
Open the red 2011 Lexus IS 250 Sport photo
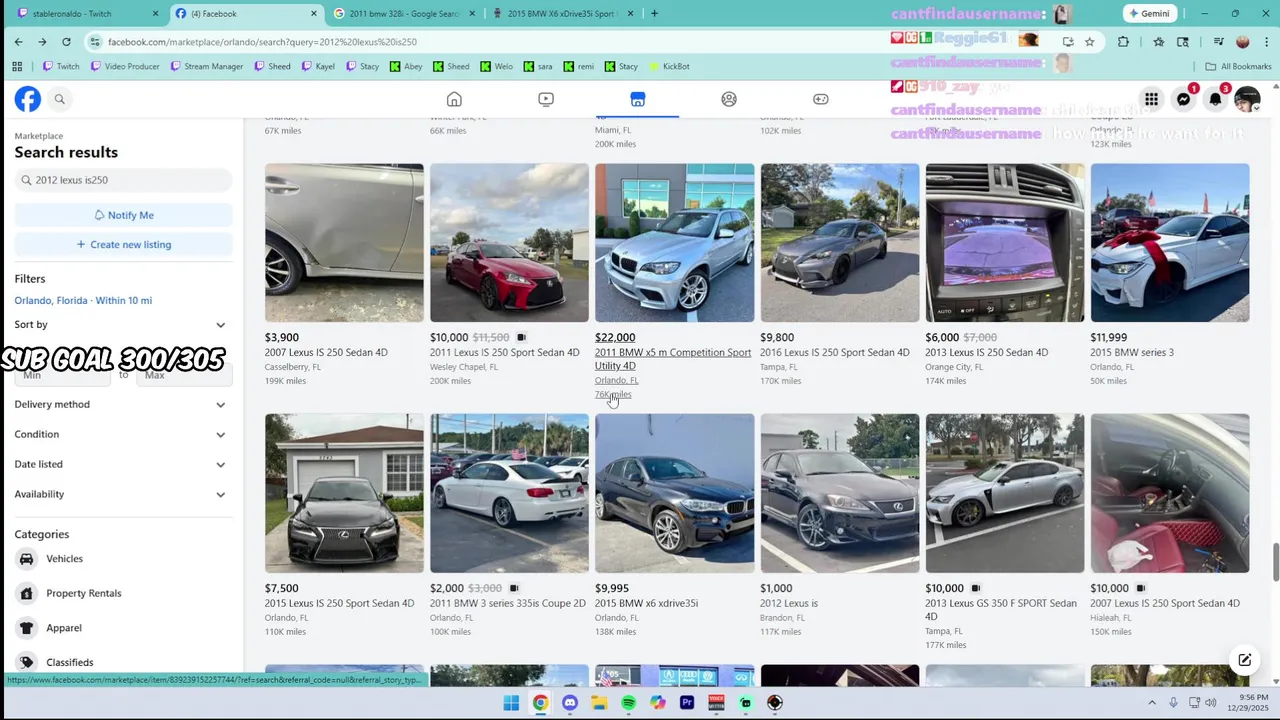click(509, 243)
